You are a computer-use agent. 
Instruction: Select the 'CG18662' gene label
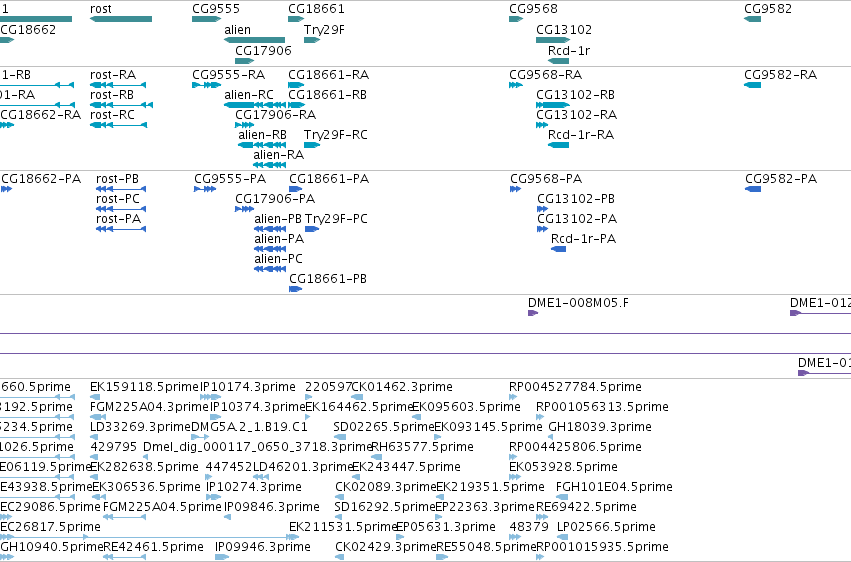(x=28, y=30)
